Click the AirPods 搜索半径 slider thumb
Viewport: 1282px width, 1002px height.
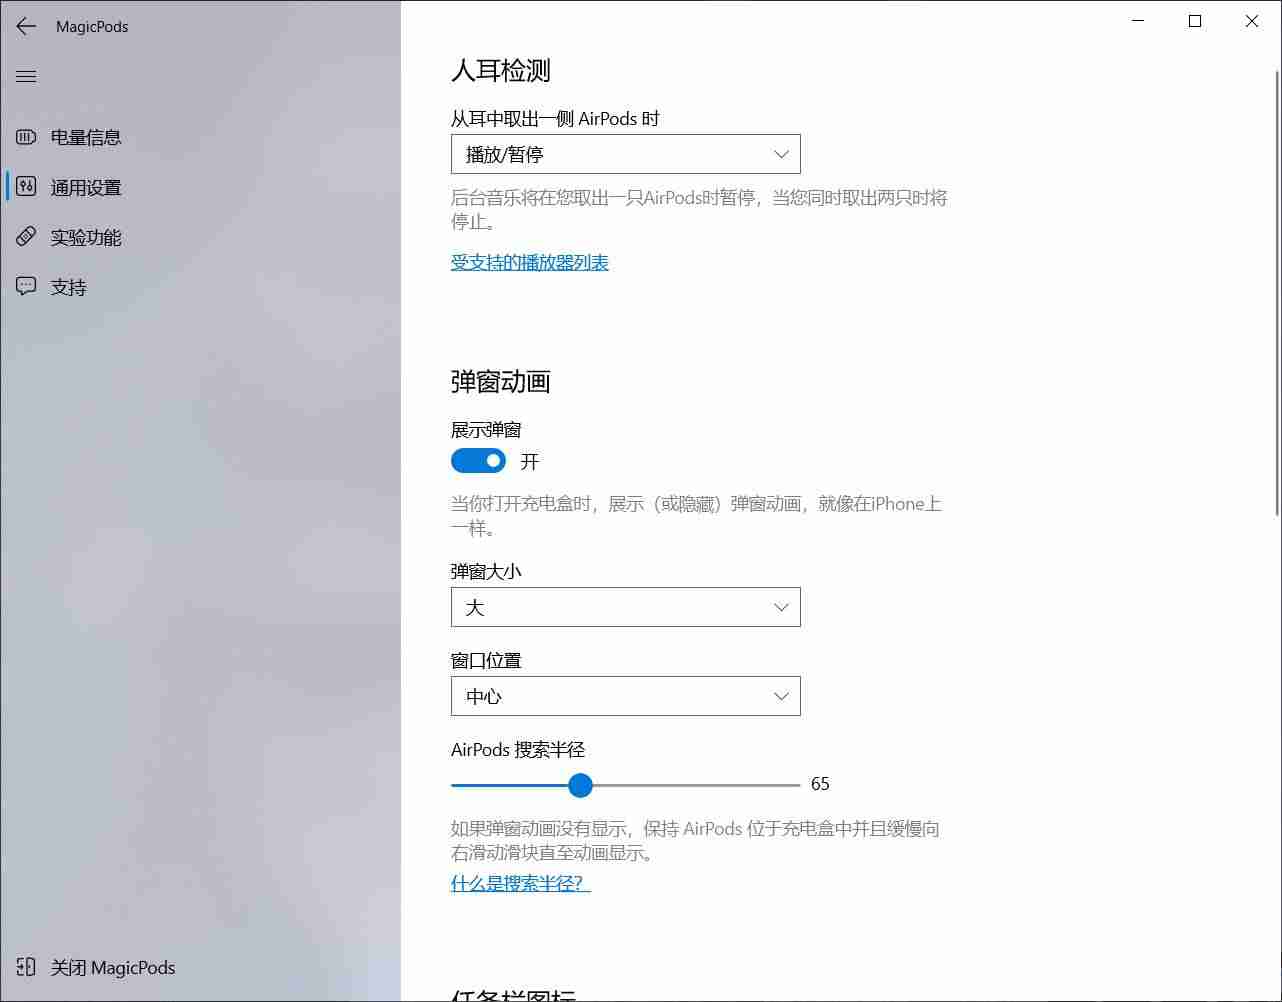click(x=580, y=785)
